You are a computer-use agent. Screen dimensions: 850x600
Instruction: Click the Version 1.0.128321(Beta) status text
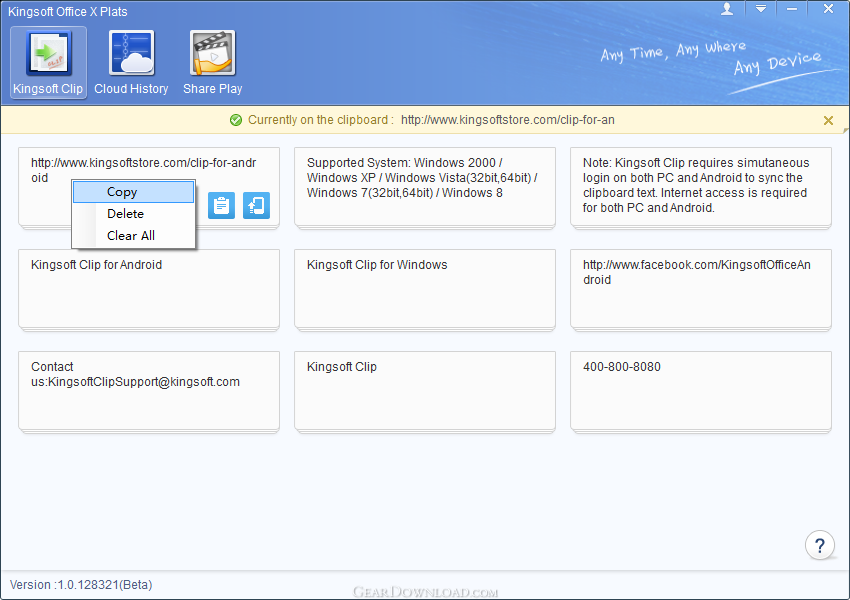(x=81, y=585)
